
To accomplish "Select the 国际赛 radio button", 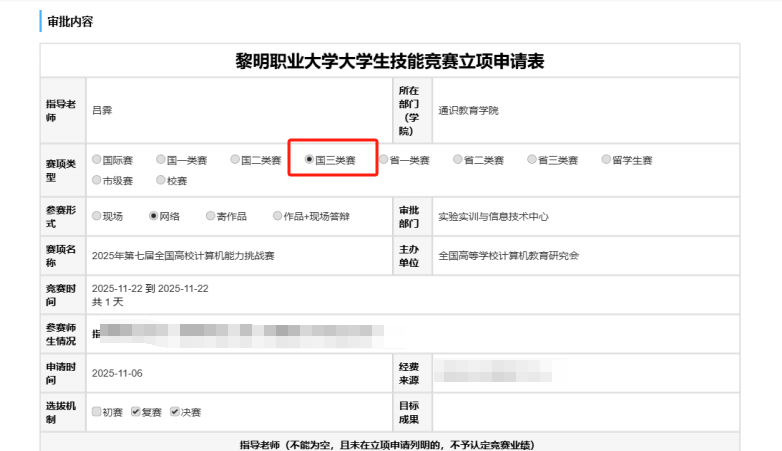I will pyautogui.click(x=97, y=160).
